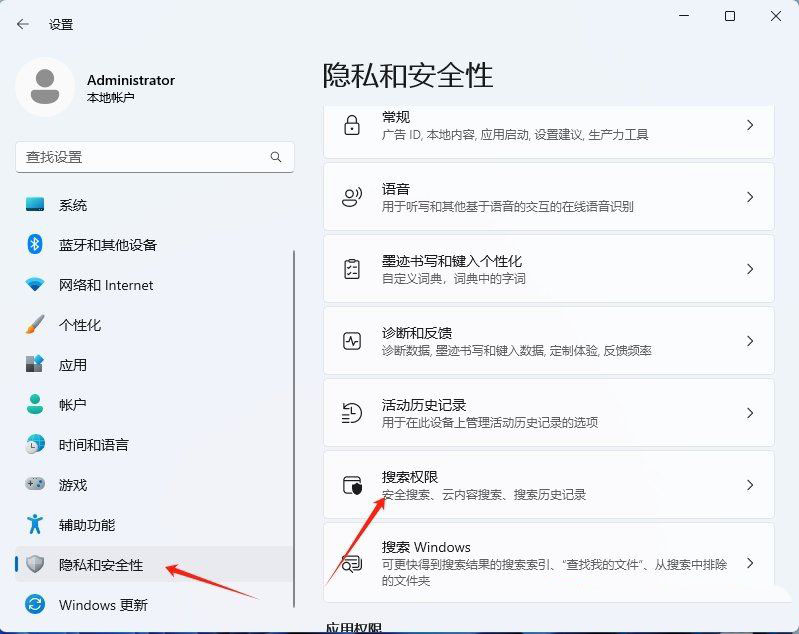Click the Windows Update icon
Screen dimensions: 799x634
(x=35, y=605)
